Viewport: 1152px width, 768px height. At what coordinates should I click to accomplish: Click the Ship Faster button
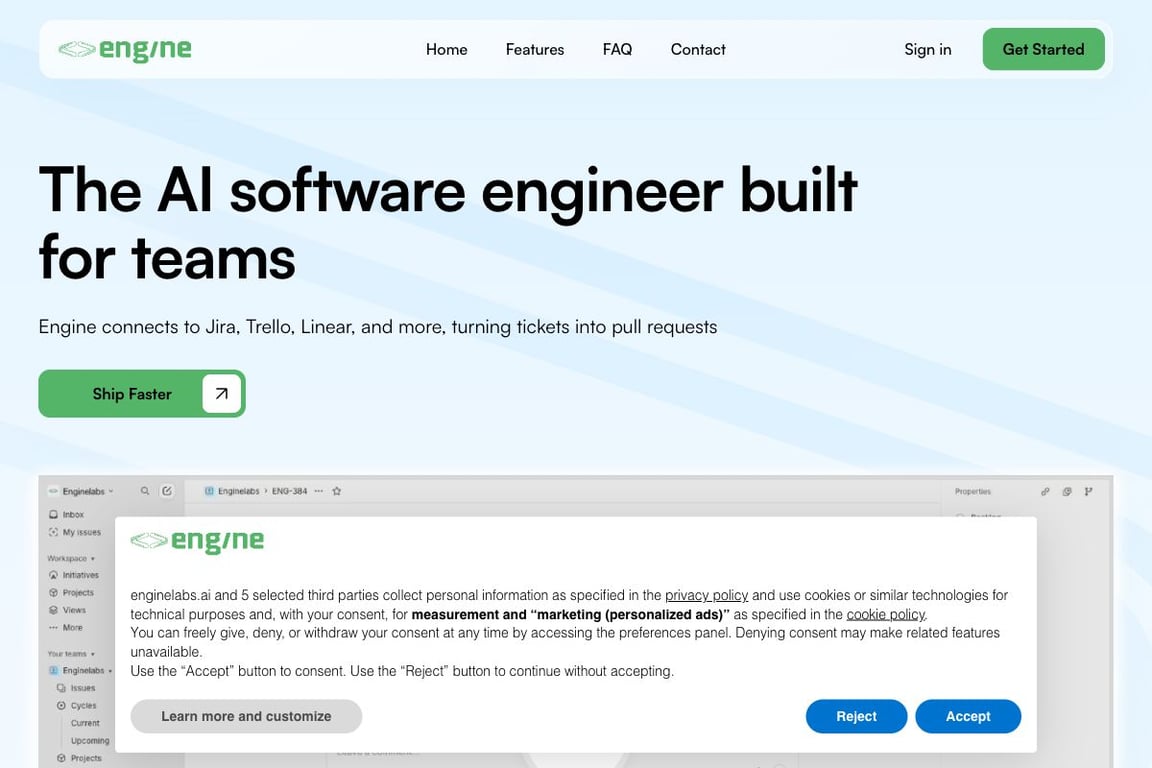pyautogui.click(x=142, y=394)
